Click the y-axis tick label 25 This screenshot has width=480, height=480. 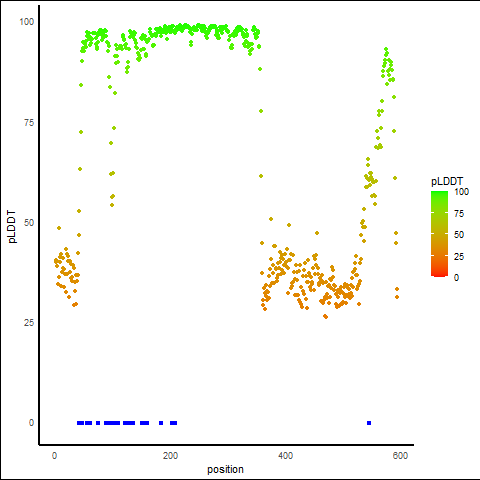29,323
